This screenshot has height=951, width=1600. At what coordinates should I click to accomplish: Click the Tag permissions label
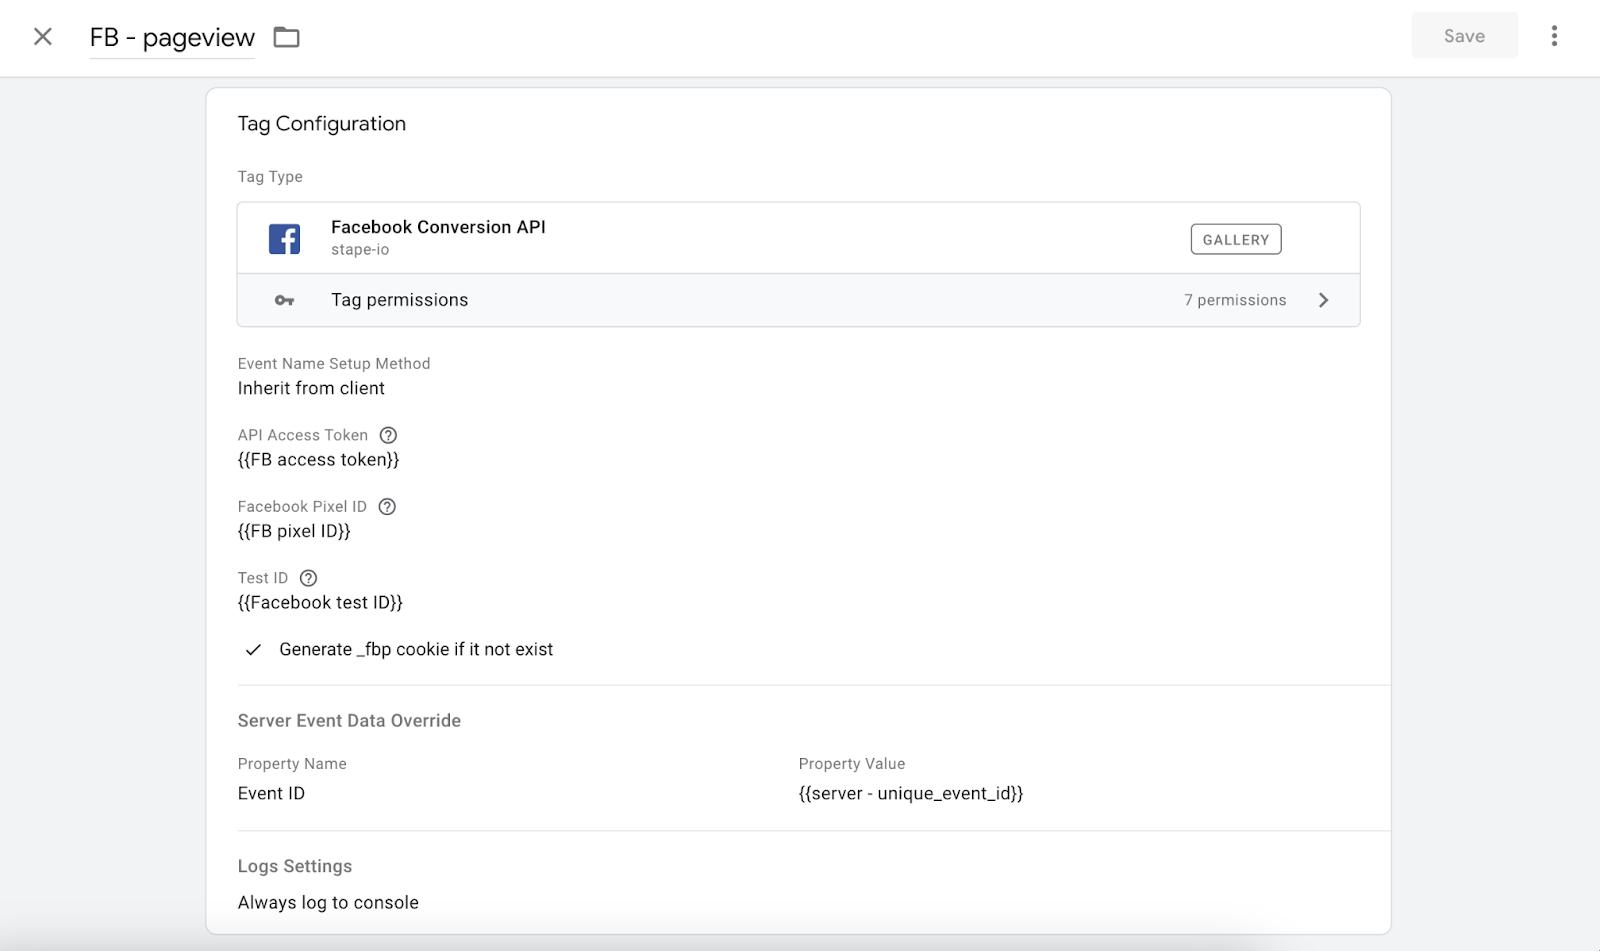[x=399, y=300]
